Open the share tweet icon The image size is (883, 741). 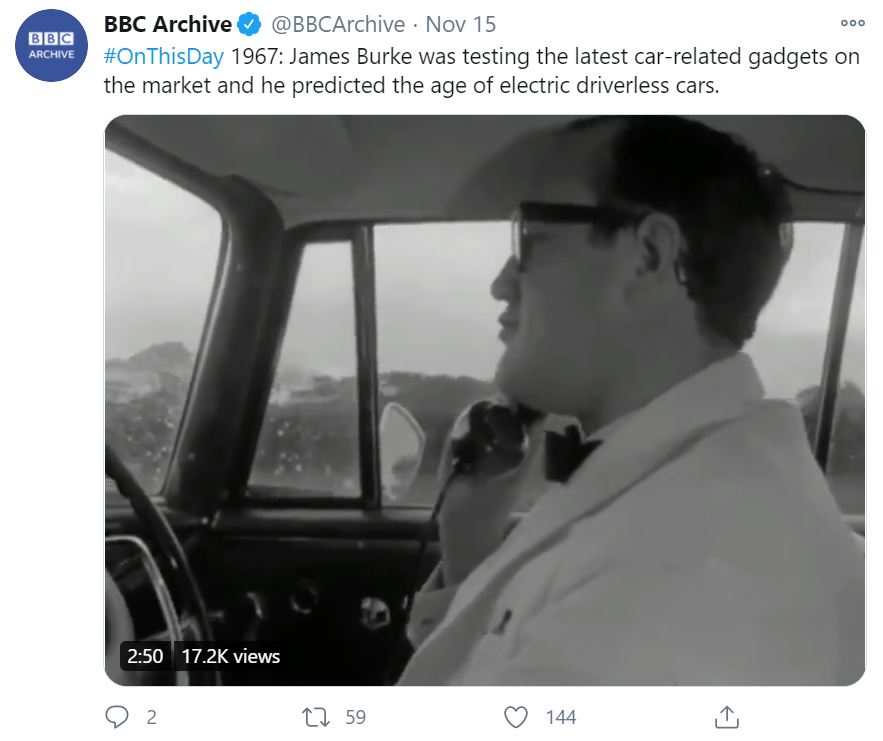pos(726,717)
